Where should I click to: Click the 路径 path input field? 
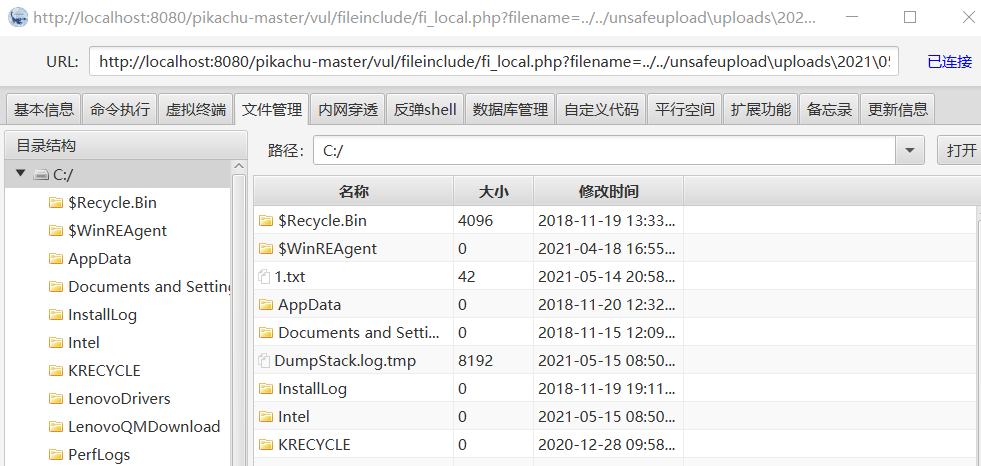605,151
